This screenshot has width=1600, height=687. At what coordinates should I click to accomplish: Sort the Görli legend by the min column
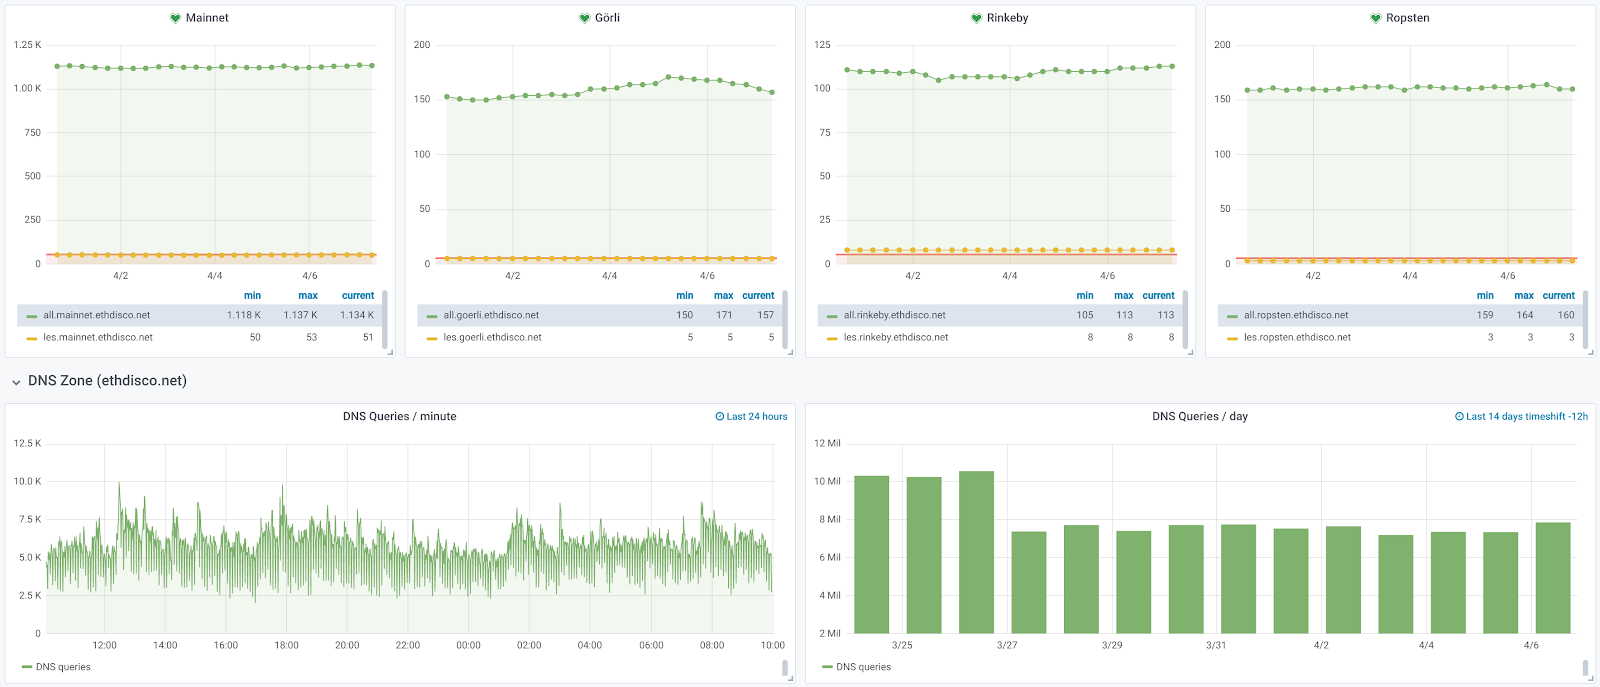pyautogui.click(x=684, y=296)
